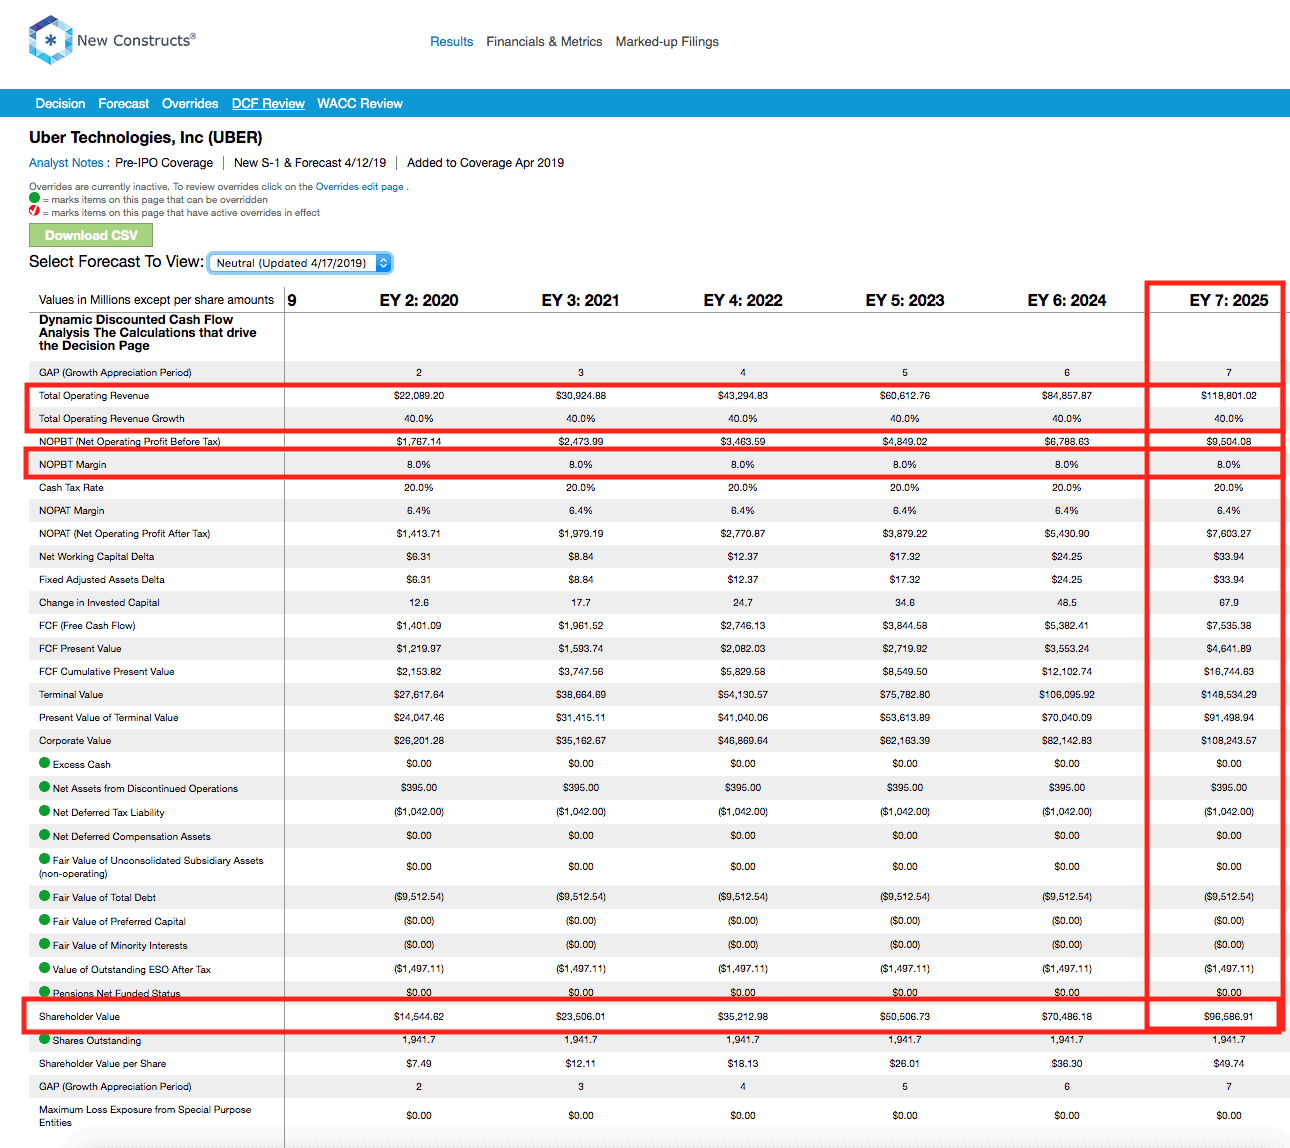Click the $49.74 per share value
The image size is (1290, 1148).
point(1229,1064)
